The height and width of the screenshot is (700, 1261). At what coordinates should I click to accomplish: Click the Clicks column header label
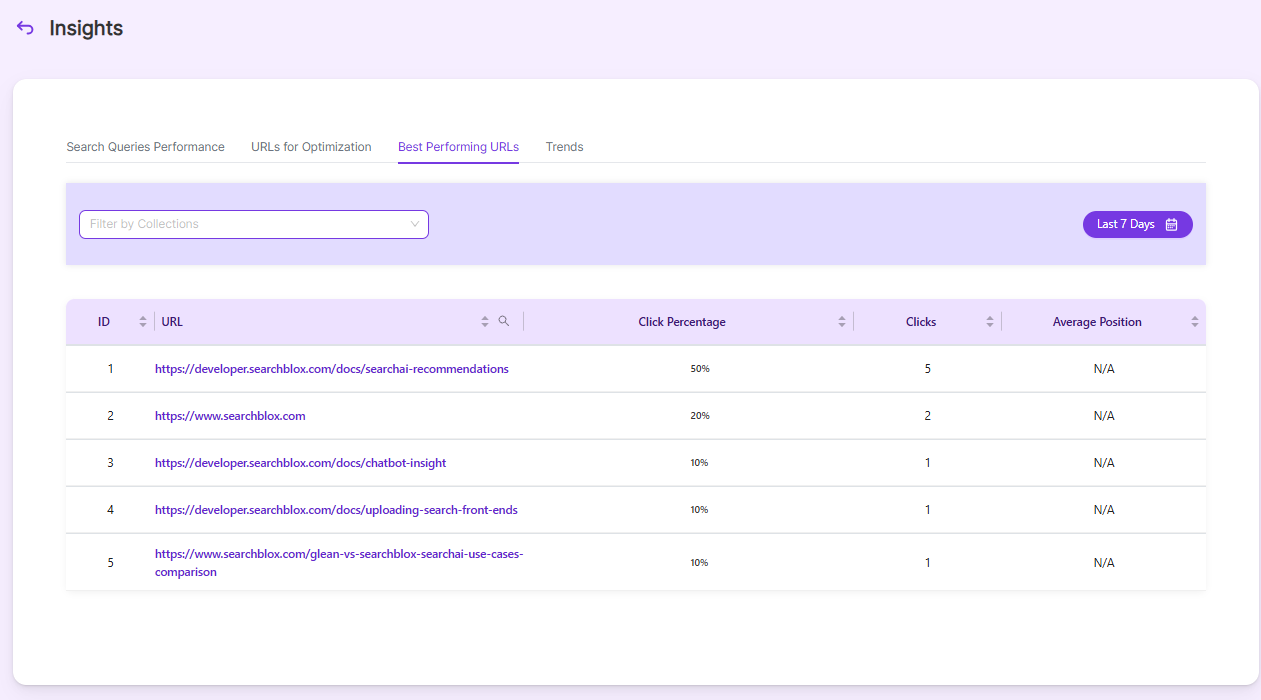pyautogui.click(x=921, y=322)
